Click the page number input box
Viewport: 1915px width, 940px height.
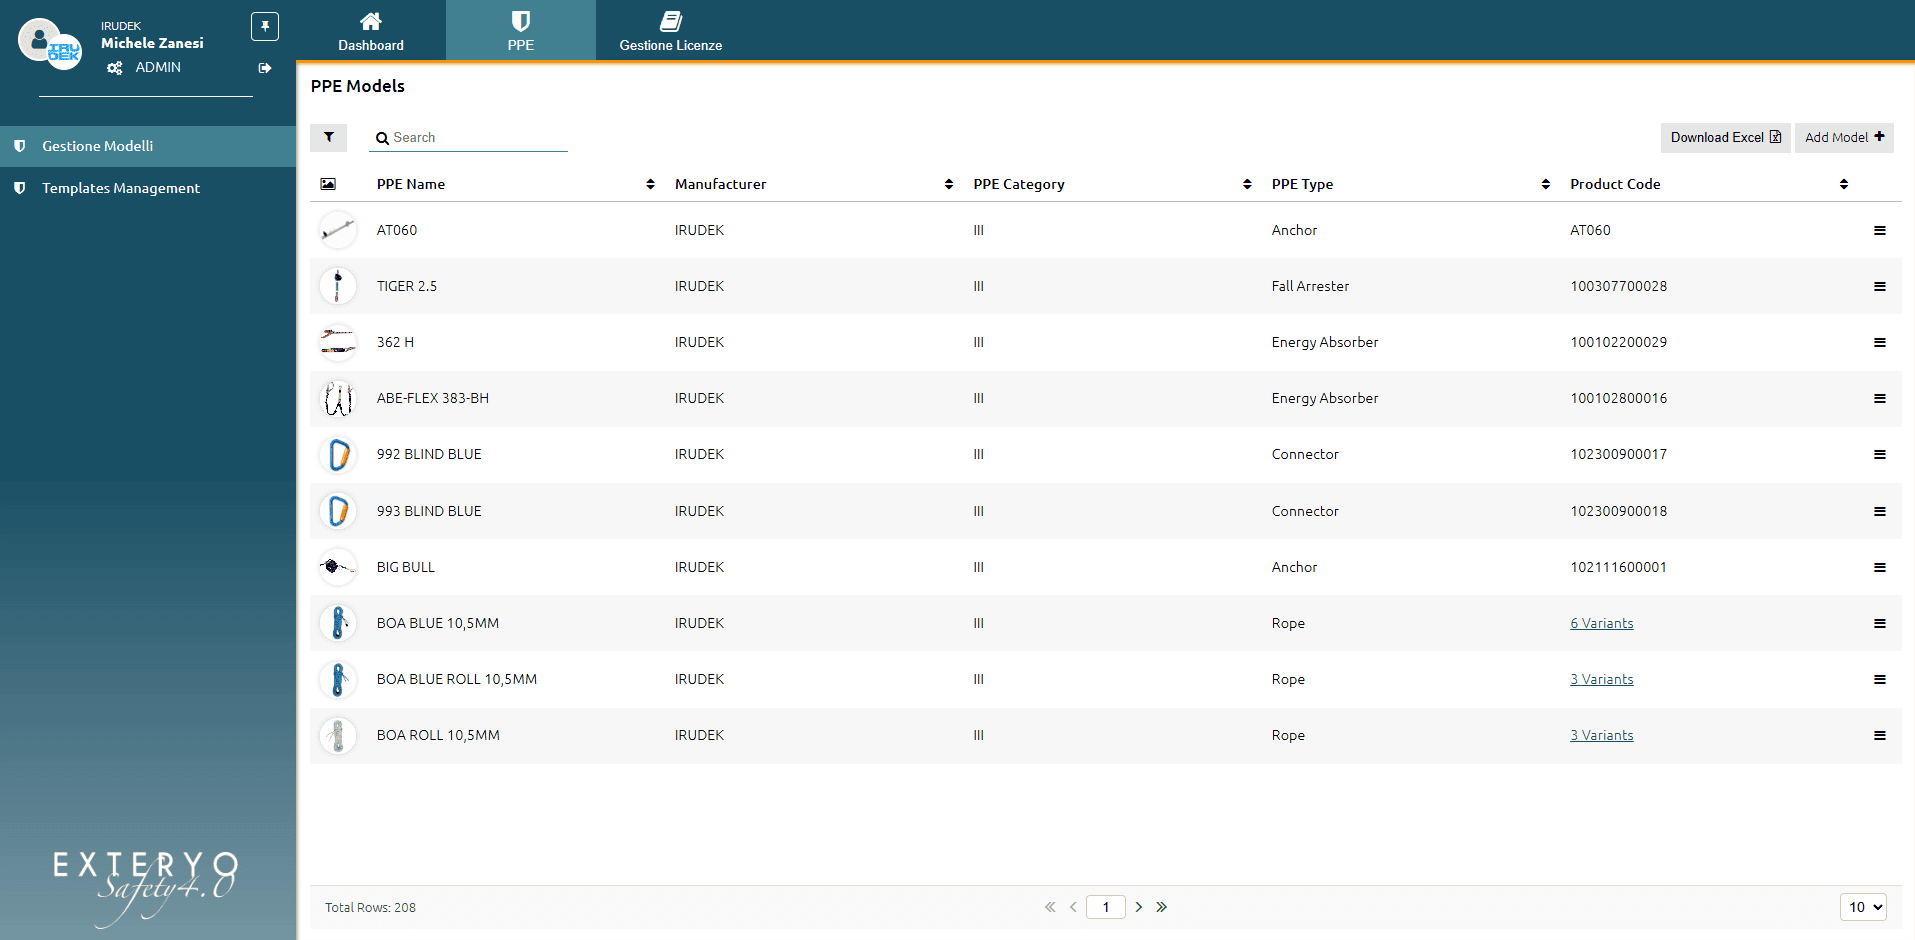[x=1106, y=907]
